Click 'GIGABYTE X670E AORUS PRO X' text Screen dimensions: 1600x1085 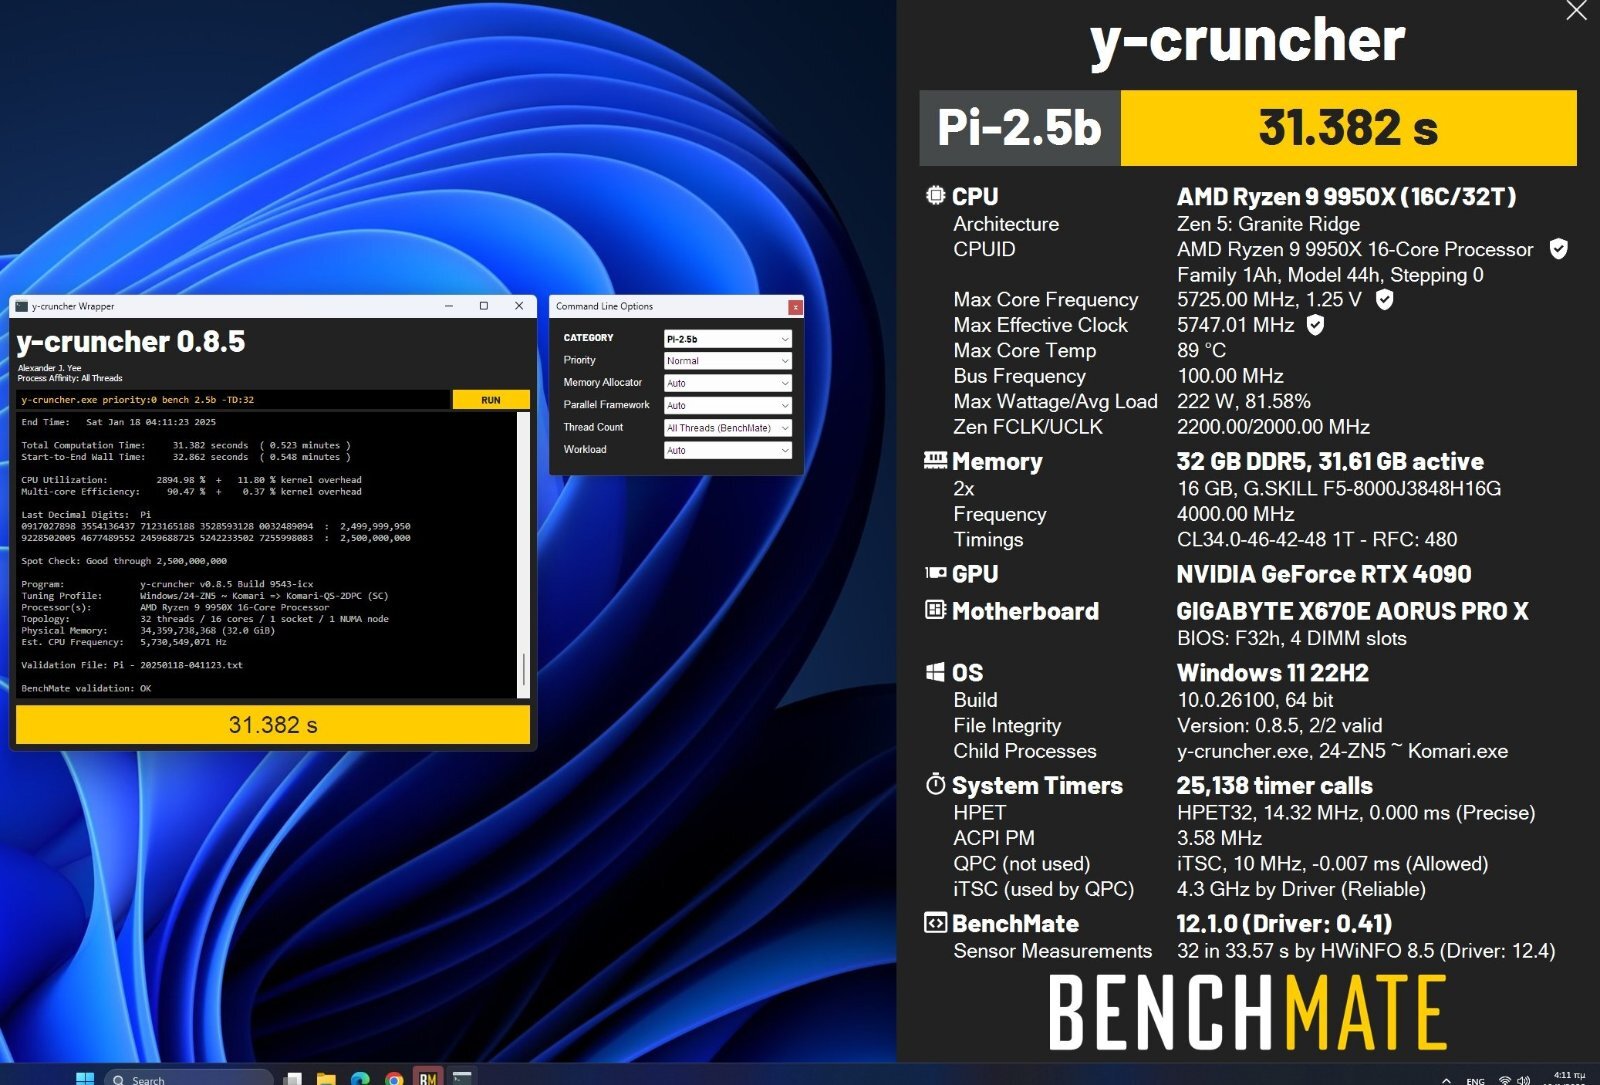tap(1352, 611)
